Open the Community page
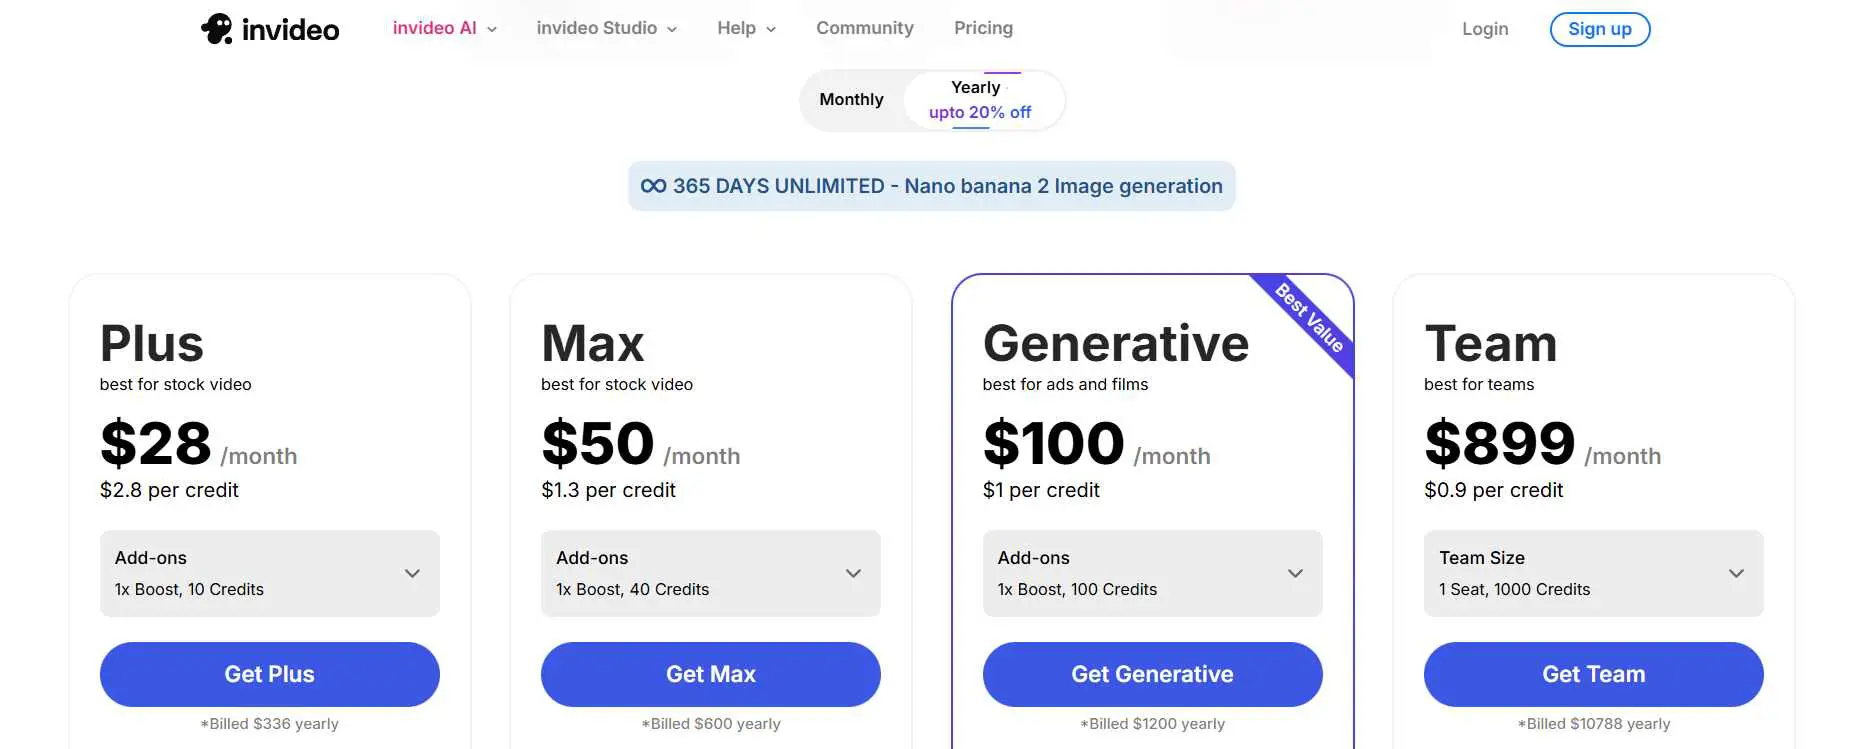The width and height of the screenshot is (1860, 749). 864,28
